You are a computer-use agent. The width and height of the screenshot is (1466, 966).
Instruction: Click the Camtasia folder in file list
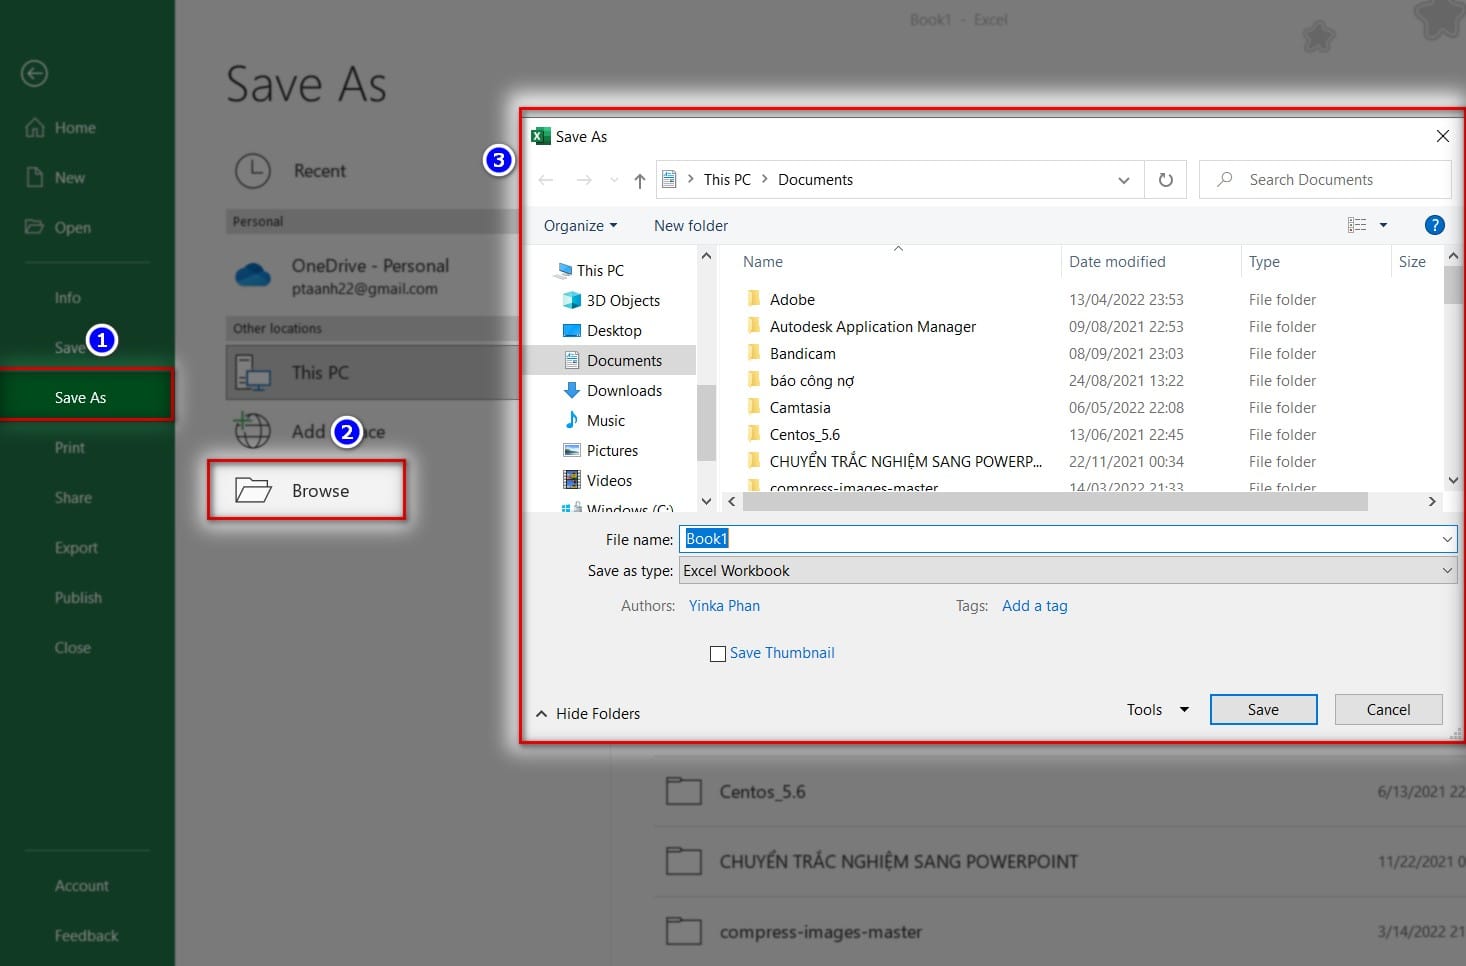(801, 407)
